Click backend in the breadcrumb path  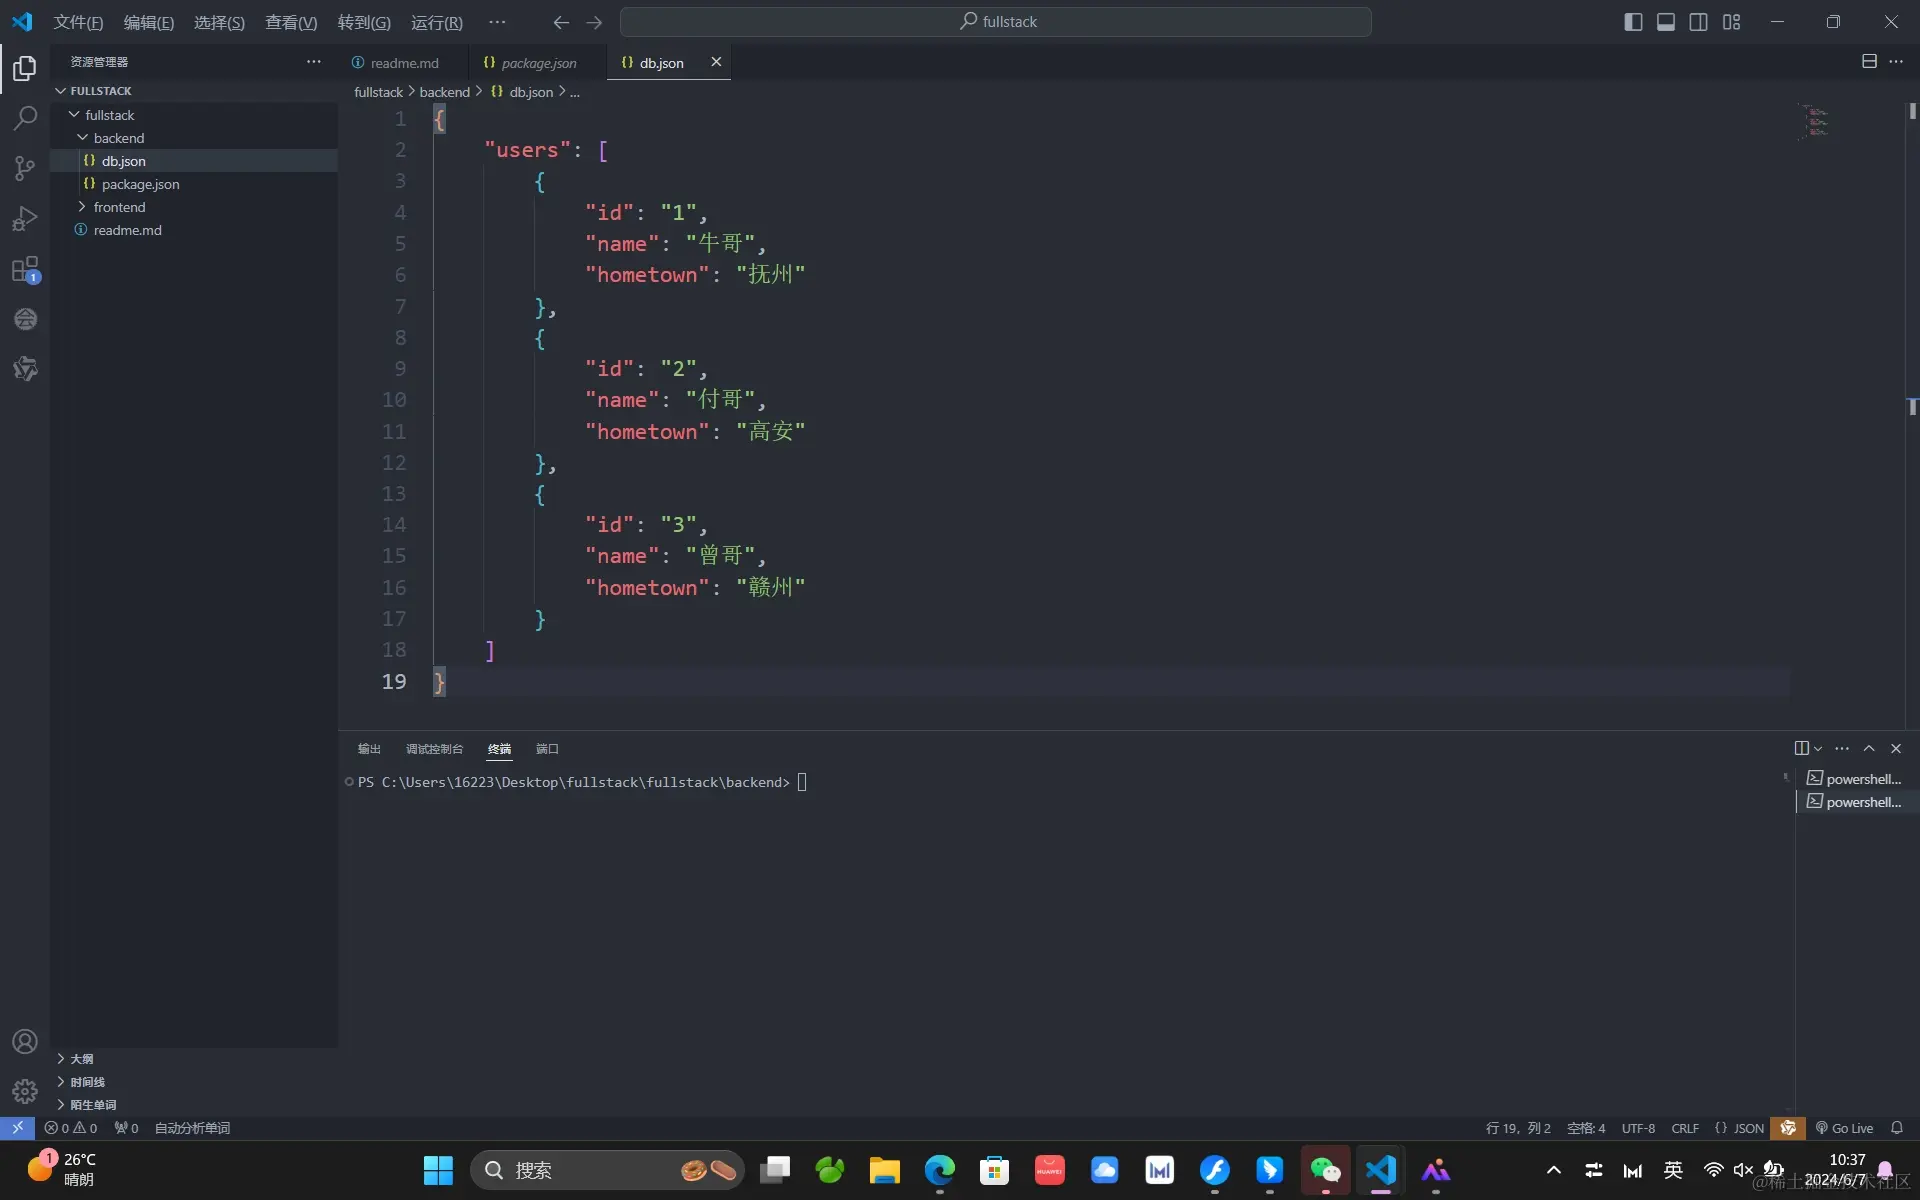click(x=445, y=92)
